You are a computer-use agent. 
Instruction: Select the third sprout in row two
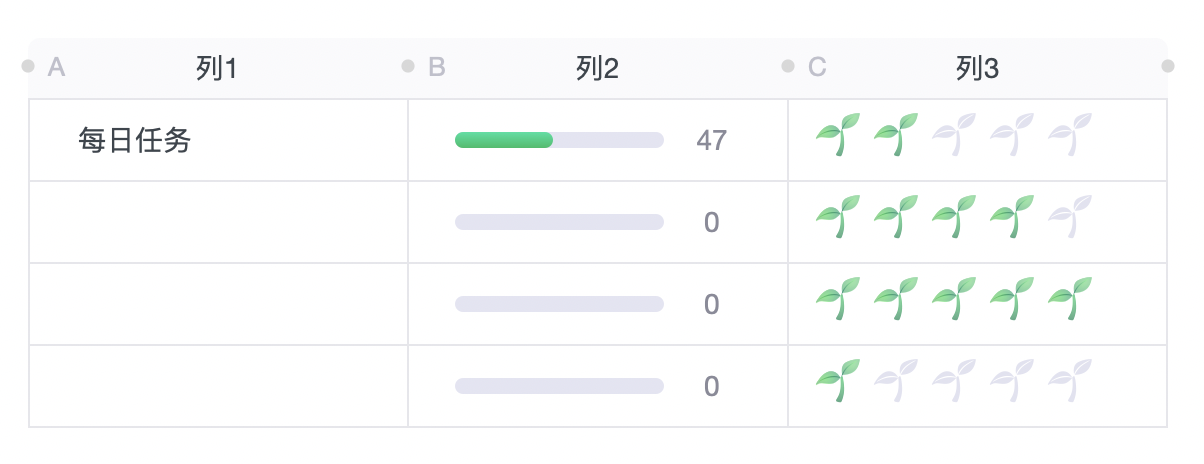pyautogui.click(x=954, y=217)
